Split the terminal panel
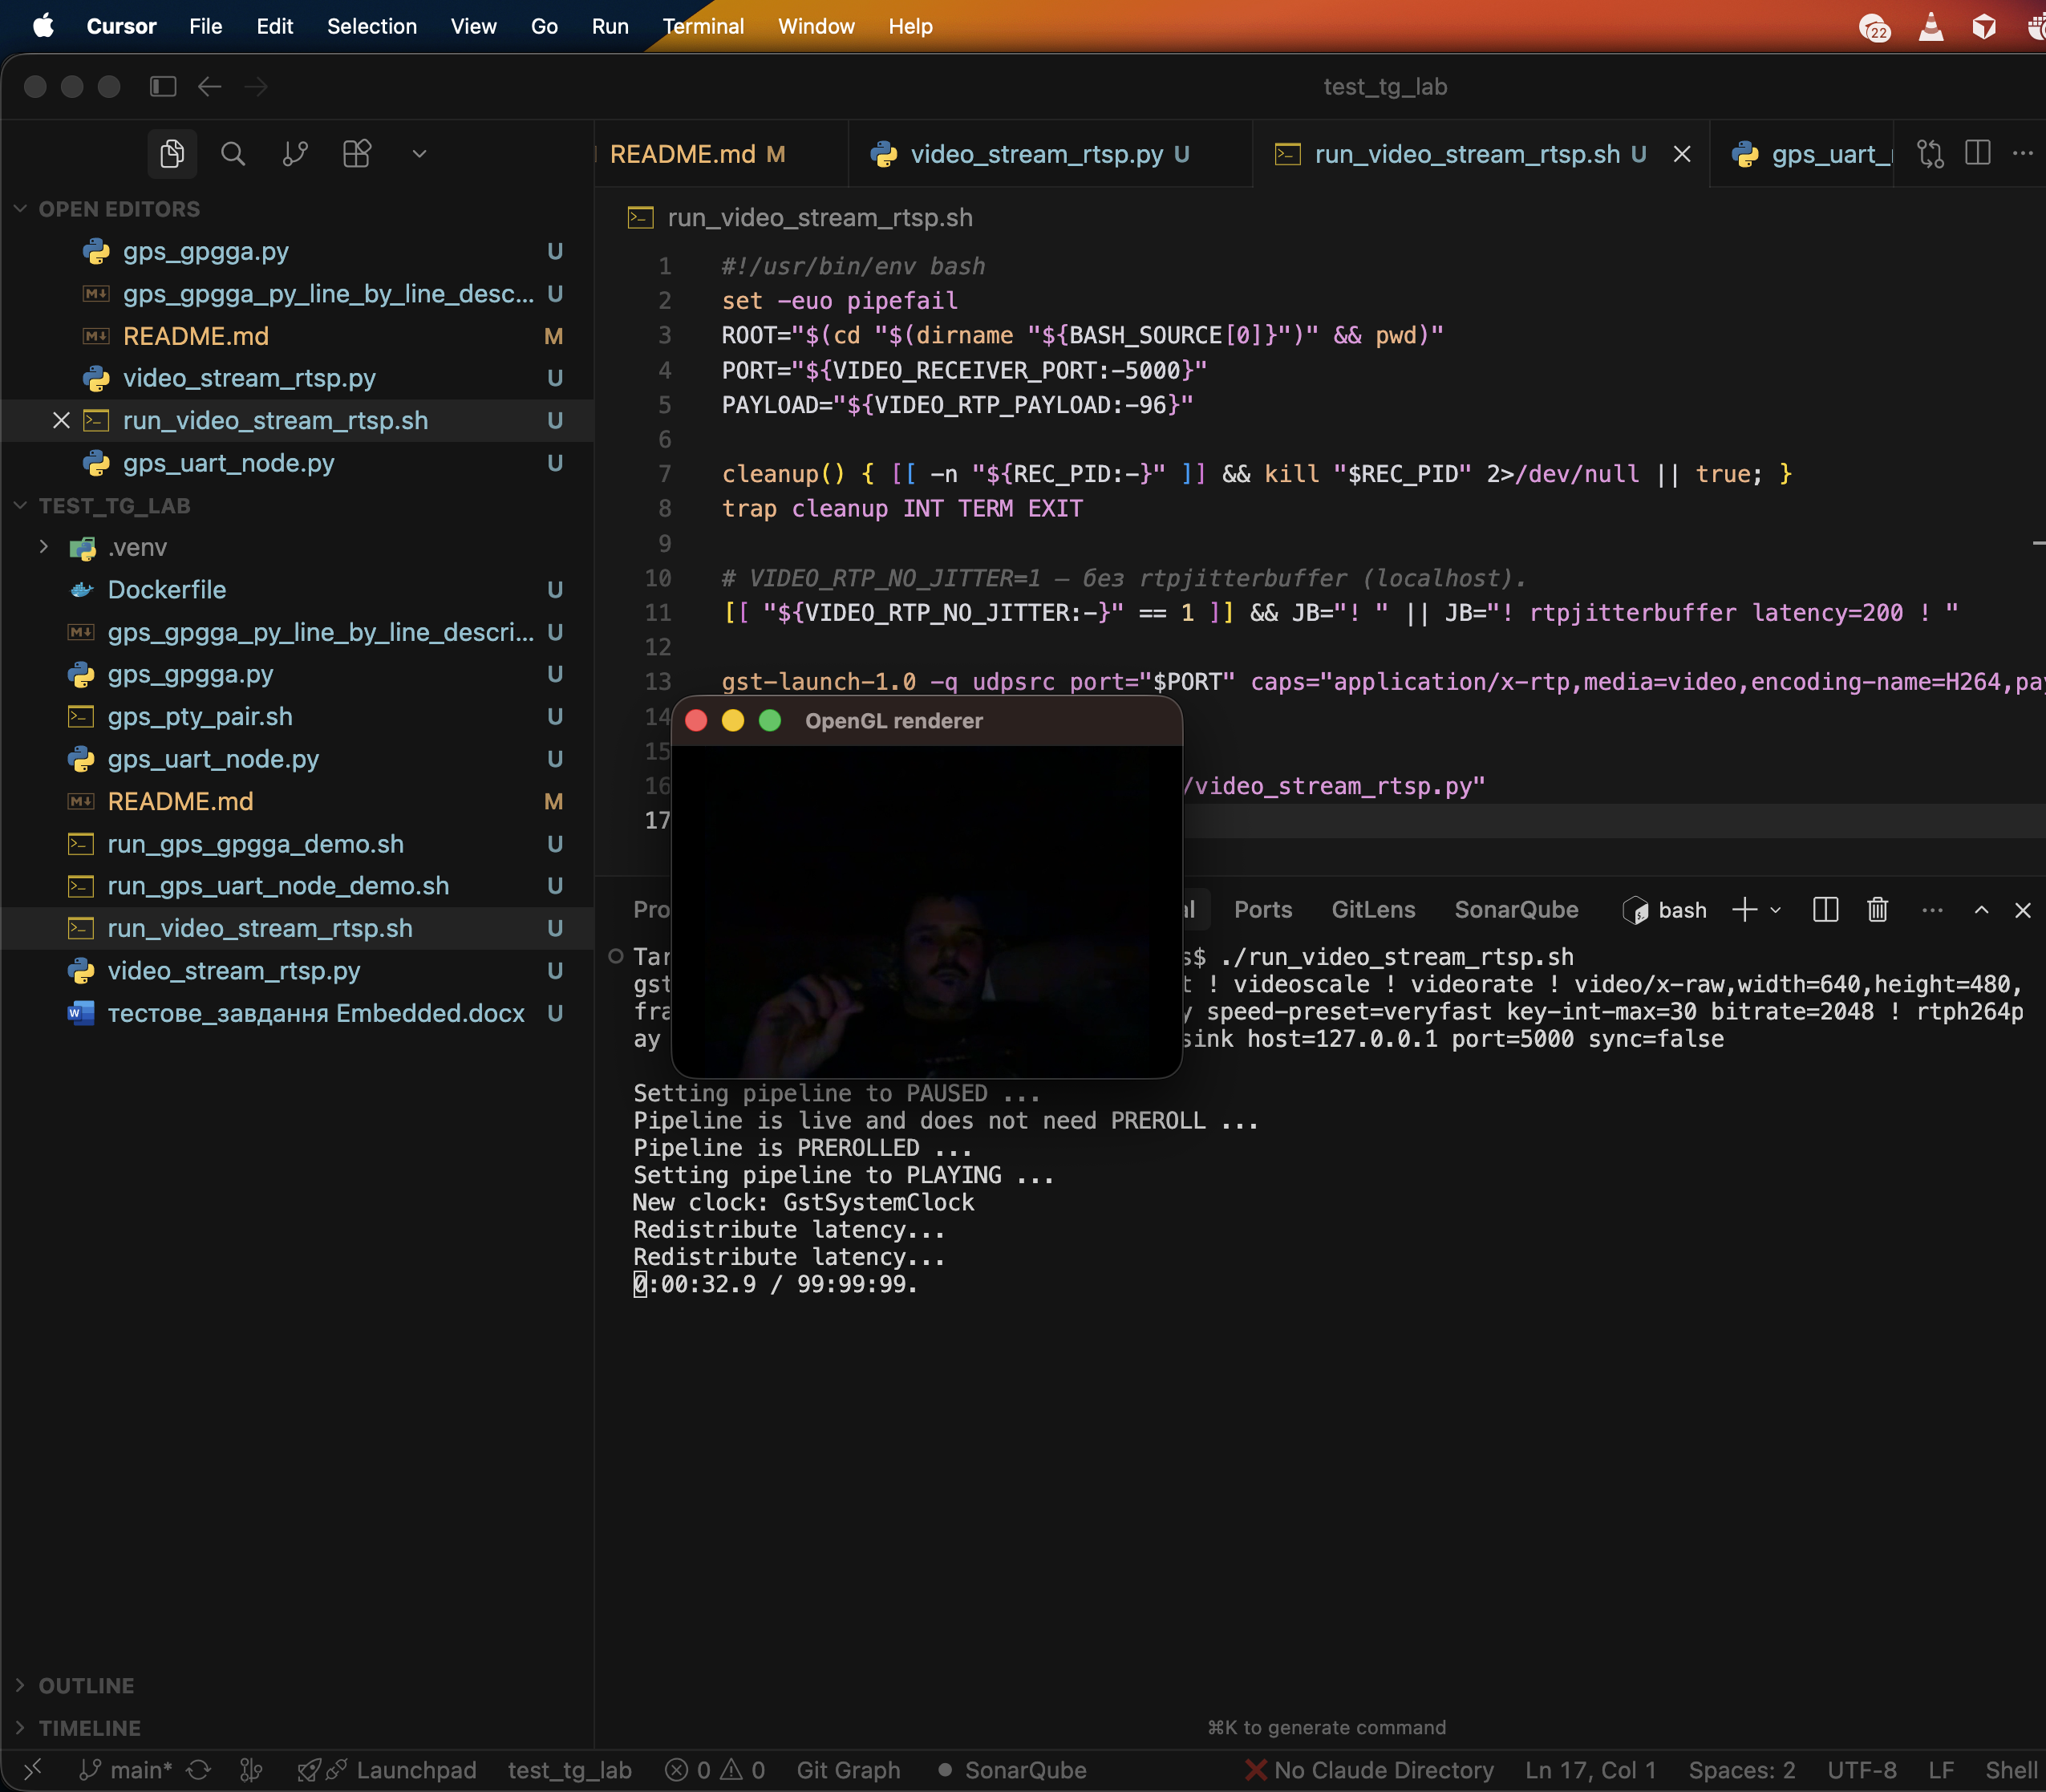This screenshot has width=2046, height=1792. 1825,910
